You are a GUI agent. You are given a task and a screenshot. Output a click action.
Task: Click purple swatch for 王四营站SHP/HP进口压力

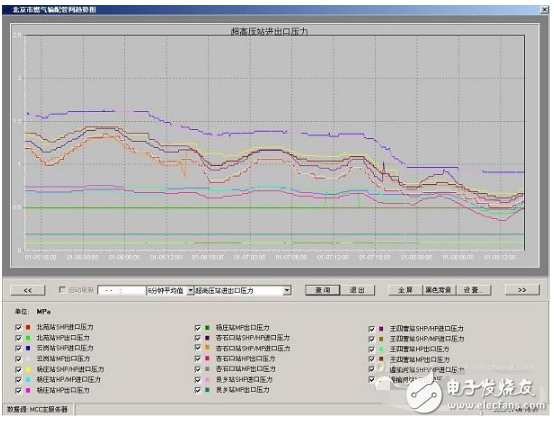(x=381, y=329)
